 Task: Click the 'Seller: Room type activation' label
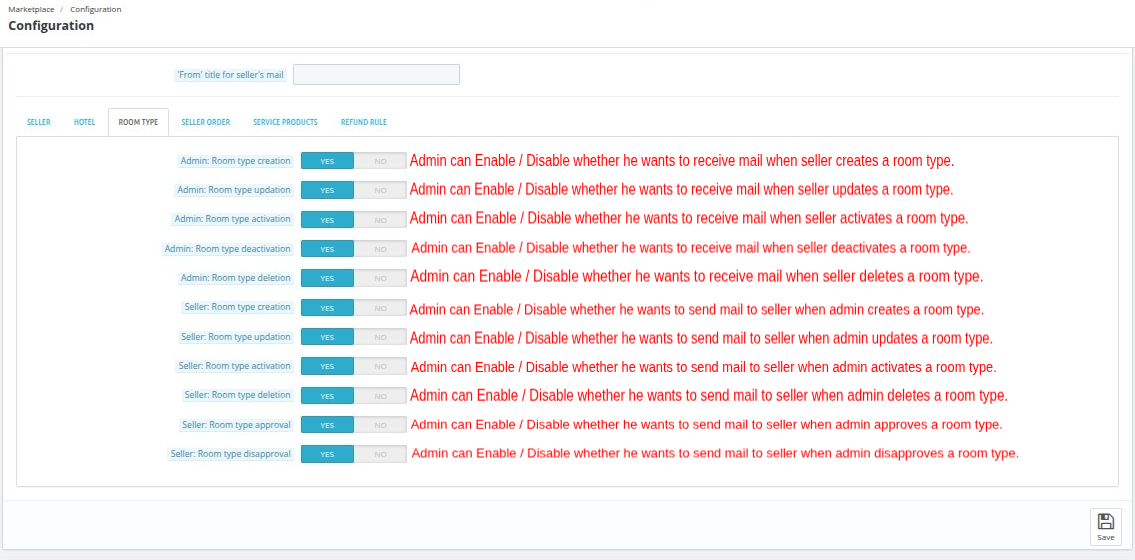(x=235, y=365)
